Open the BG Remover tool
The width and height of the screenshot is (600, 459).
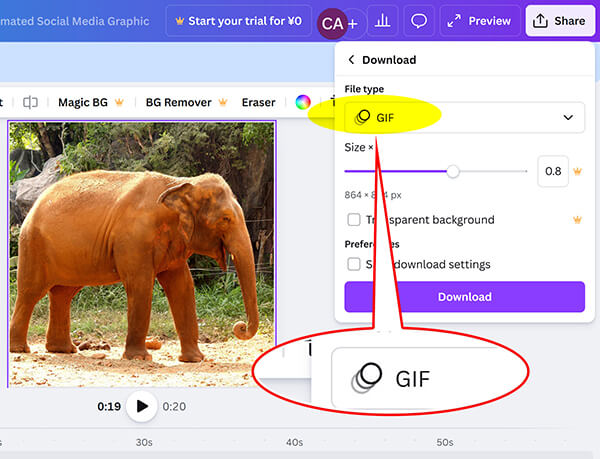(x=186, y=103)
